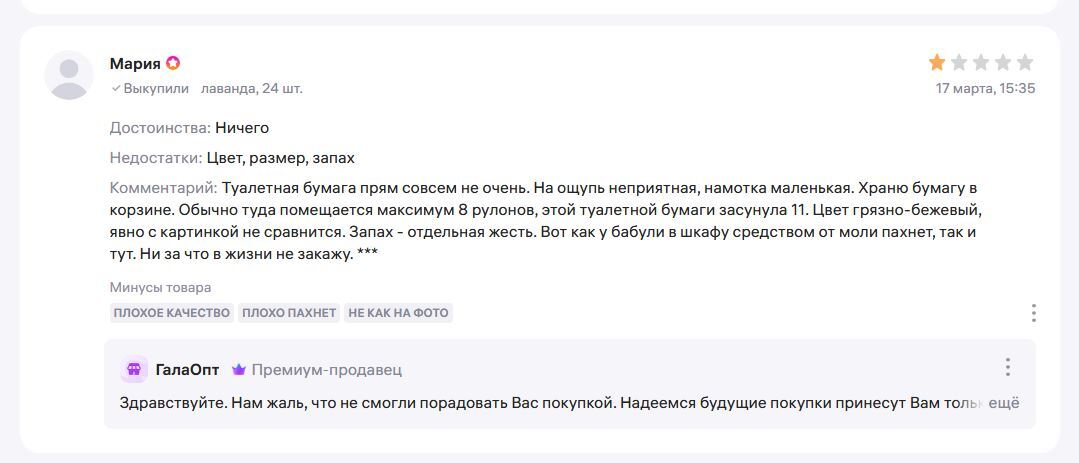
Task: Click the Выкупили checkmark icon
Action: (116, 88)
